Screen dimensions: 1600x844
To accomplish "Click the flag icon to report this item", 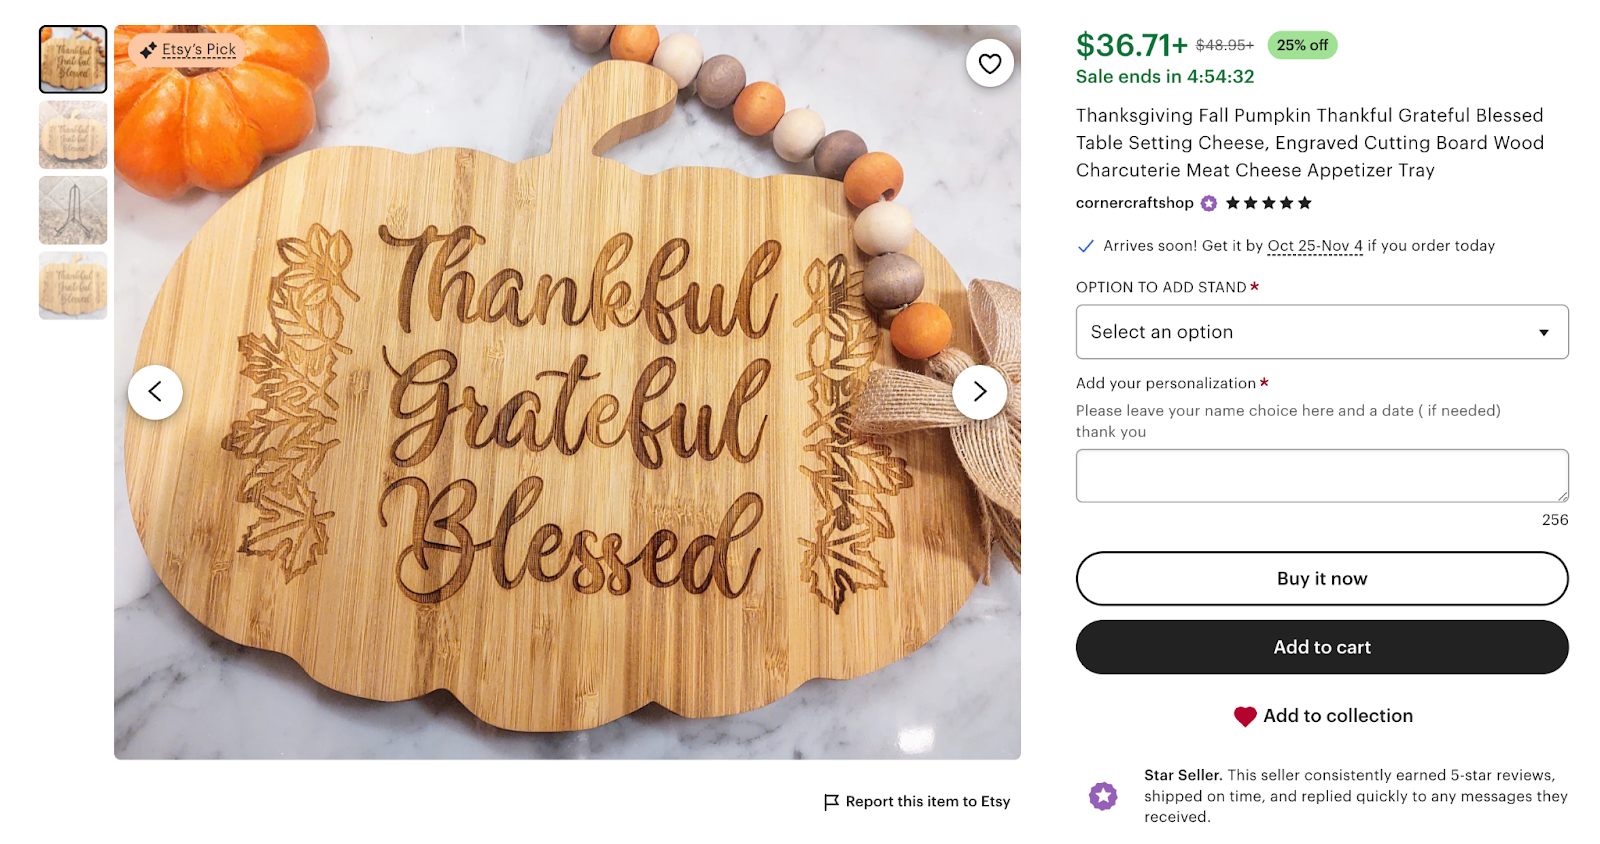I will click(830, 801).
